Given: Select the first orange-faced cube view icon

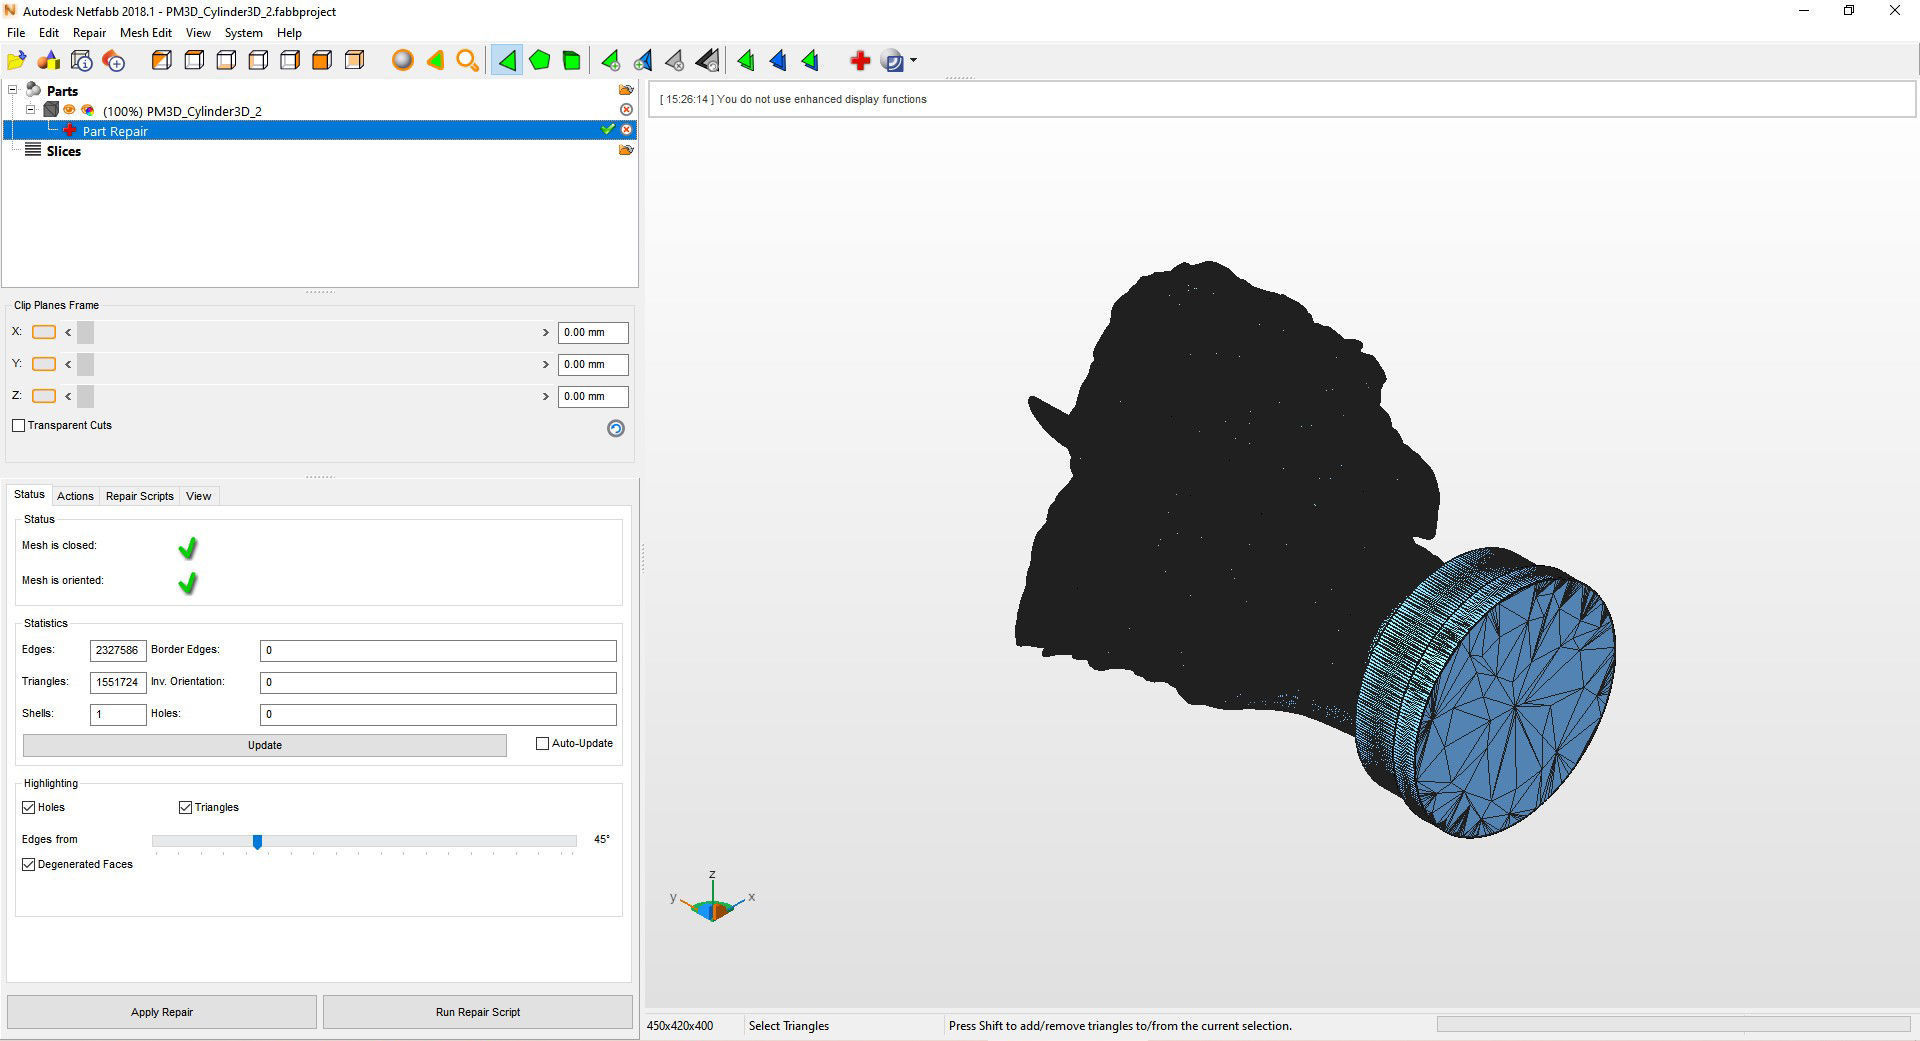Looking at the screenshot, I should click(161, 61).
